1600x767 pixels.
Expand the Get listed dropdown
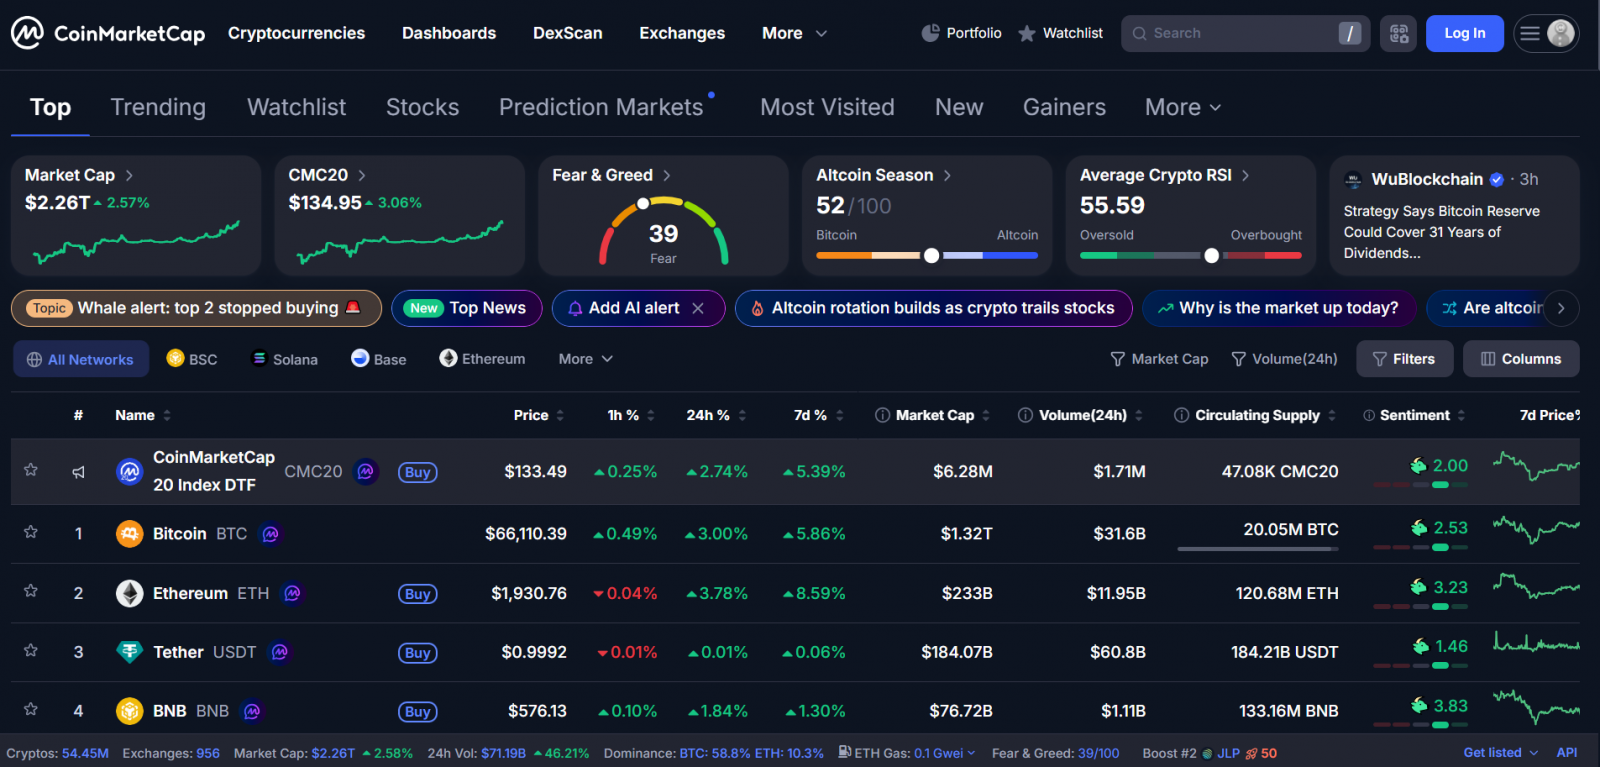pyautogui.click(x=1501, y=752)
